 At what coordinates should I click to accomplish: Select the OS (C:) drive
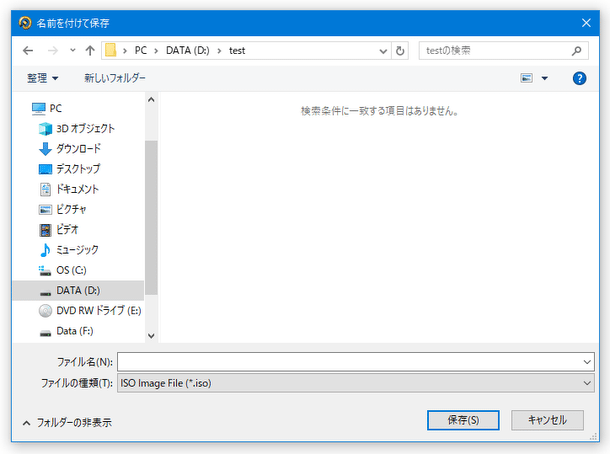pyautogui.click(x=74, y=270)
